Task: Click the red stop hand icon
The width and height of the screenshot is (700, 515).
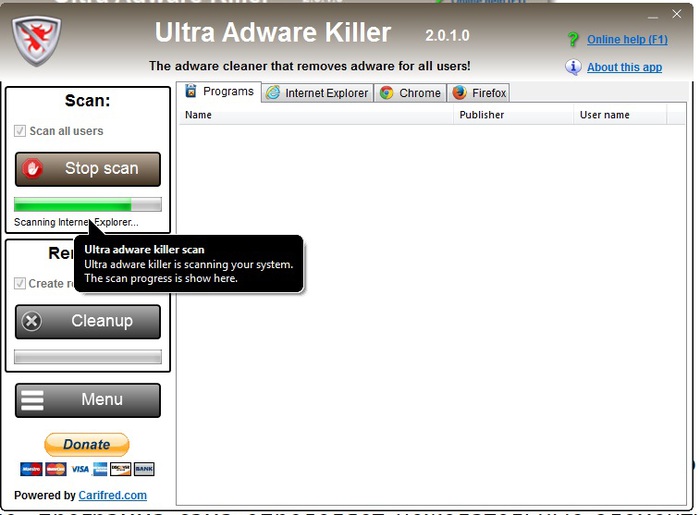Action: [33, 169]
